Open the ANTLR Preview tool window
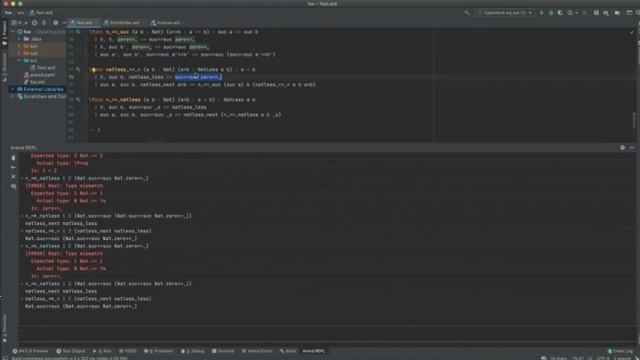 pos(30,351)
